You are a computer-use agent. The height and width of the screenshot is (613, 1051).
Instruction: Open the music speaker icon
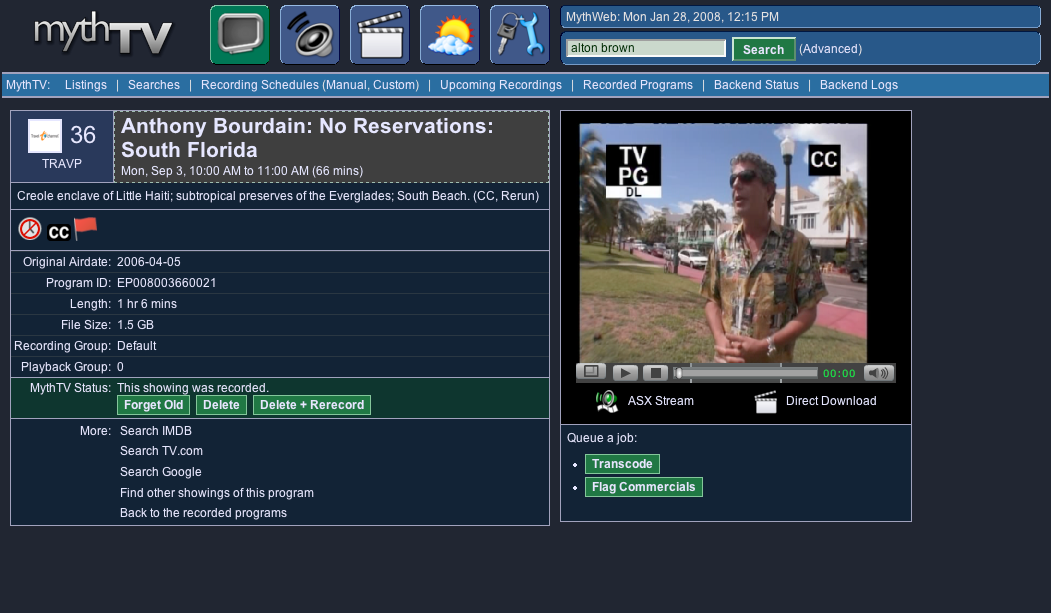(x=309, y=35)
